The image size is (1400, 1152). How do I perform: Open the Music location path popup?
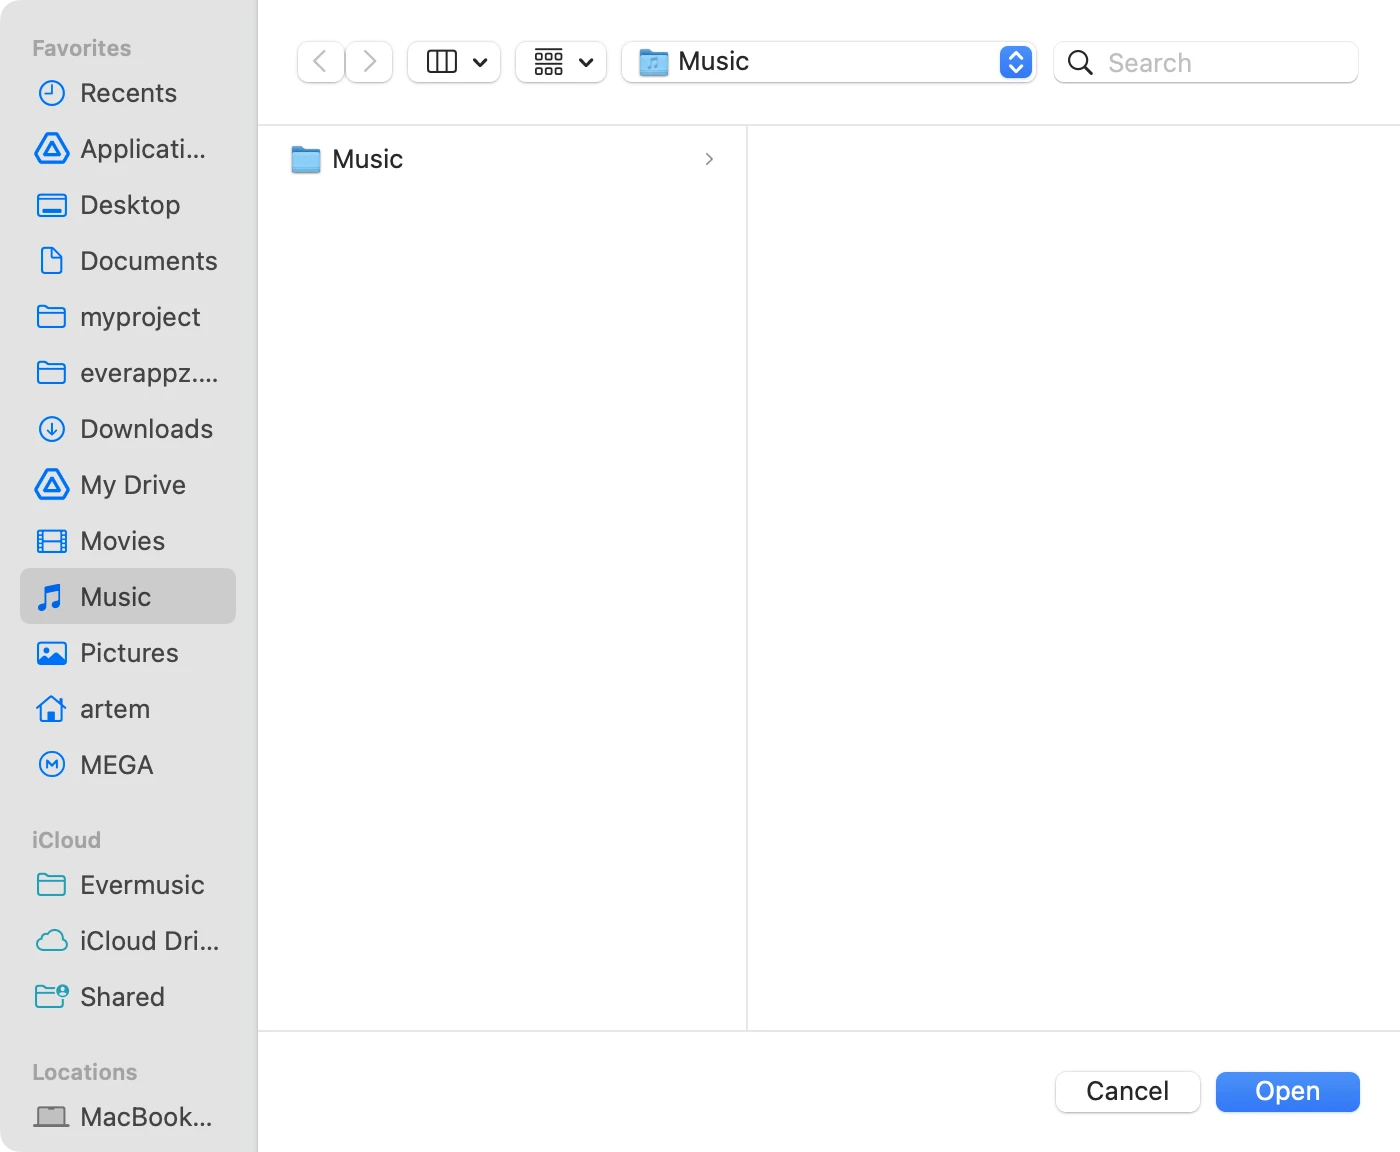tap(1015, 62)
